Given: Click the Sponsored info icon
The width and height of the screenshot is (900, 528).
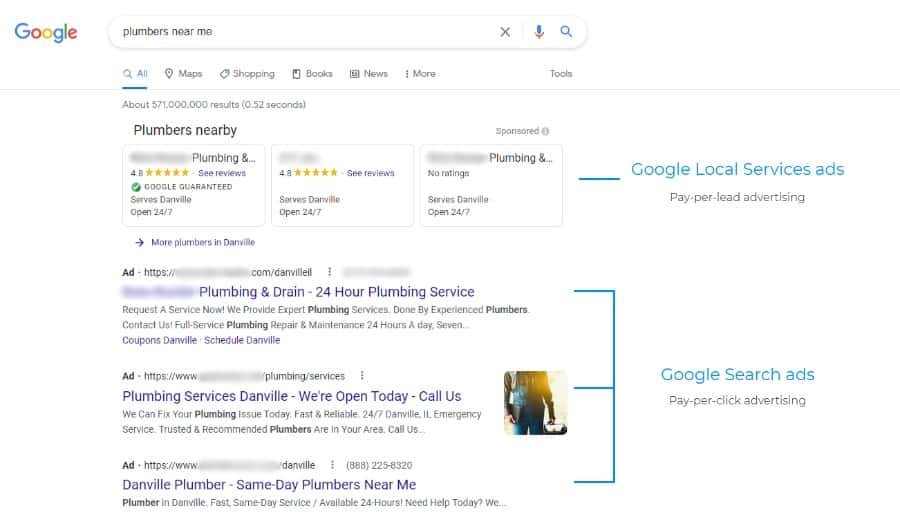Looking at the screenshot, I should click(x=545, y=131).
